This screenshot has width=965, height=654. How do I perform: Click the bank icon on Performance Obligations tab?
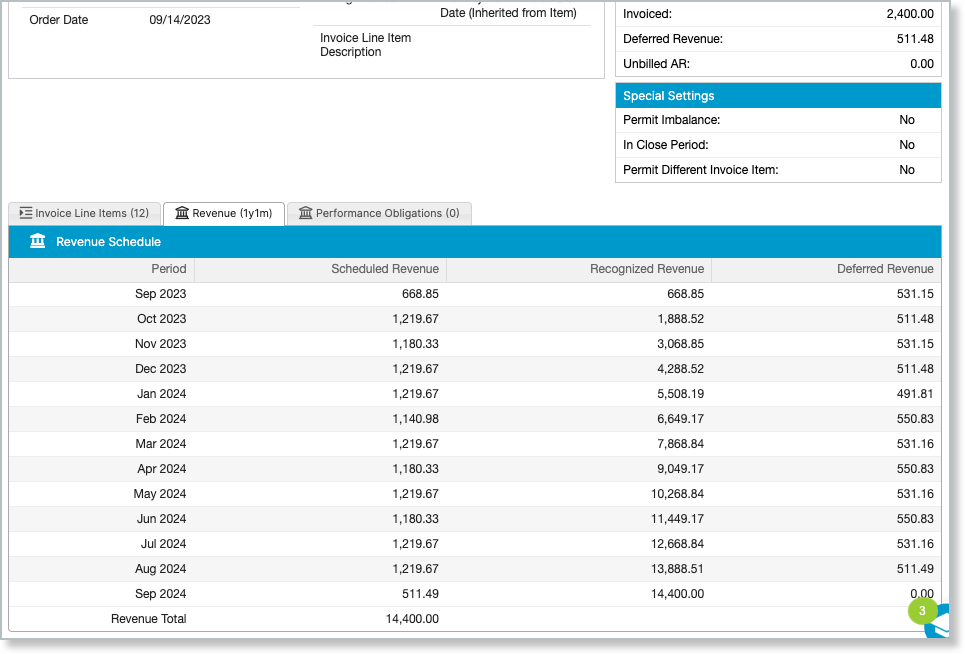click(305, 213)
